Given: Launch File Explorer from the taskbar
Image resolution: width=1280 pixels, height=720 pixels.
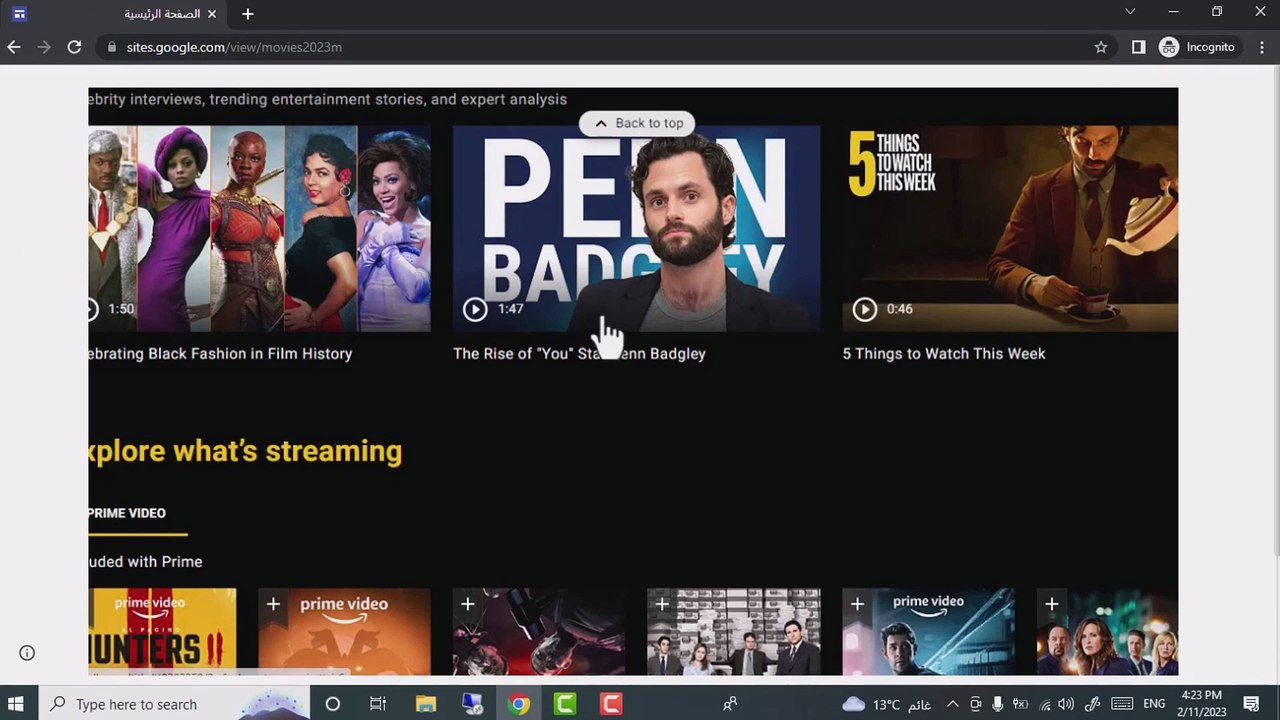Looking at the screenshot, I should [x=426, y=704].
